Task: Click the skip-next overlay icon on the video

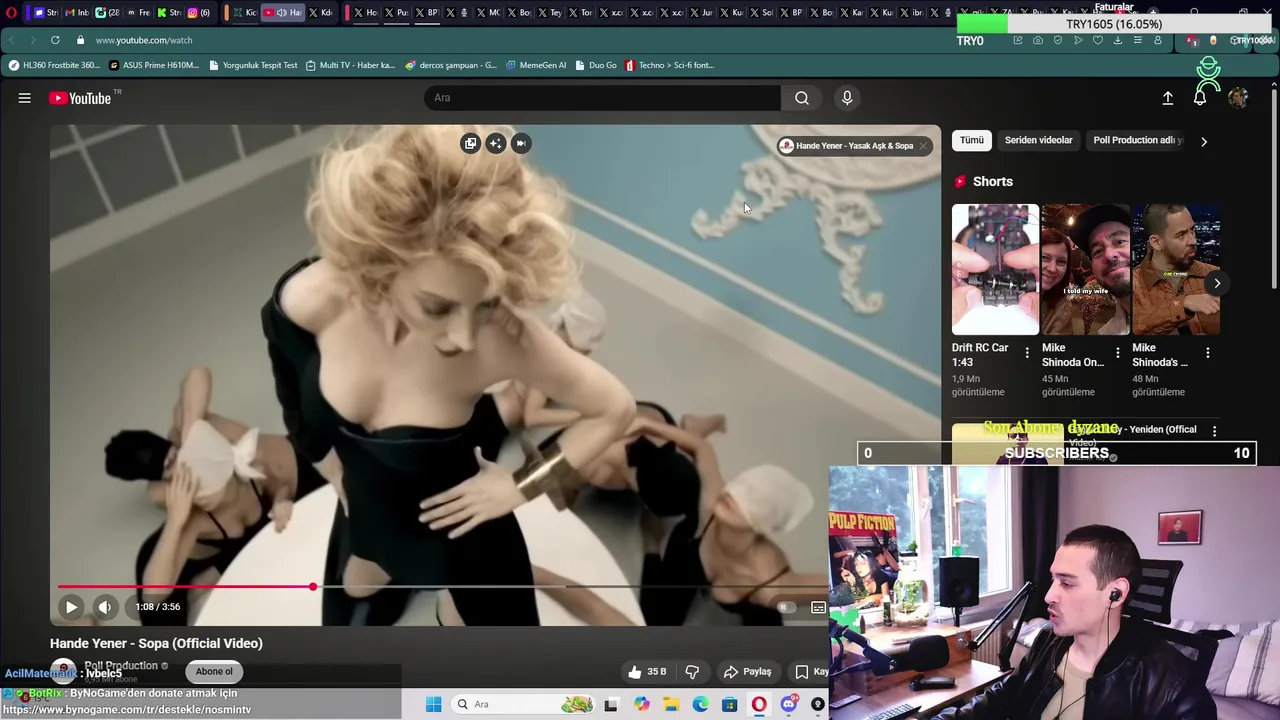Action: click(x=521, y=143)
